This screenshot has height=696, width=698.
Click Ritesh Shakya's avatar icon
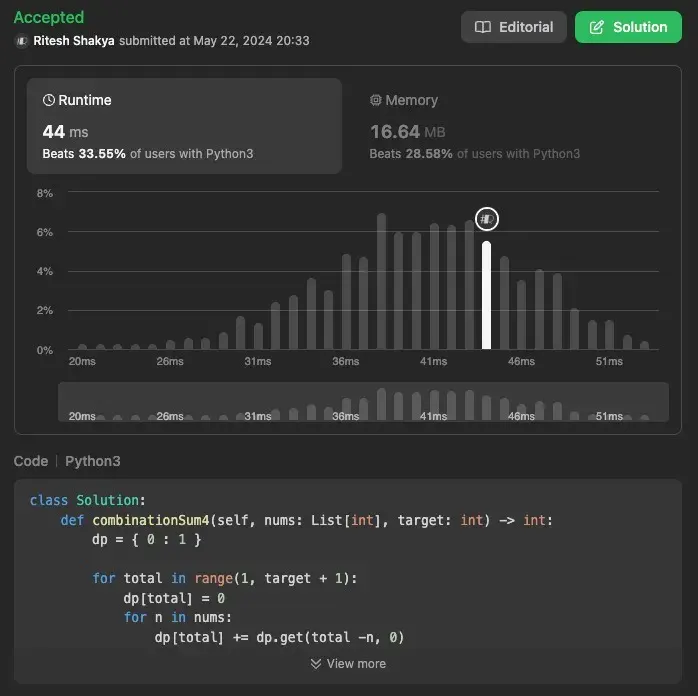coord(21,41)
